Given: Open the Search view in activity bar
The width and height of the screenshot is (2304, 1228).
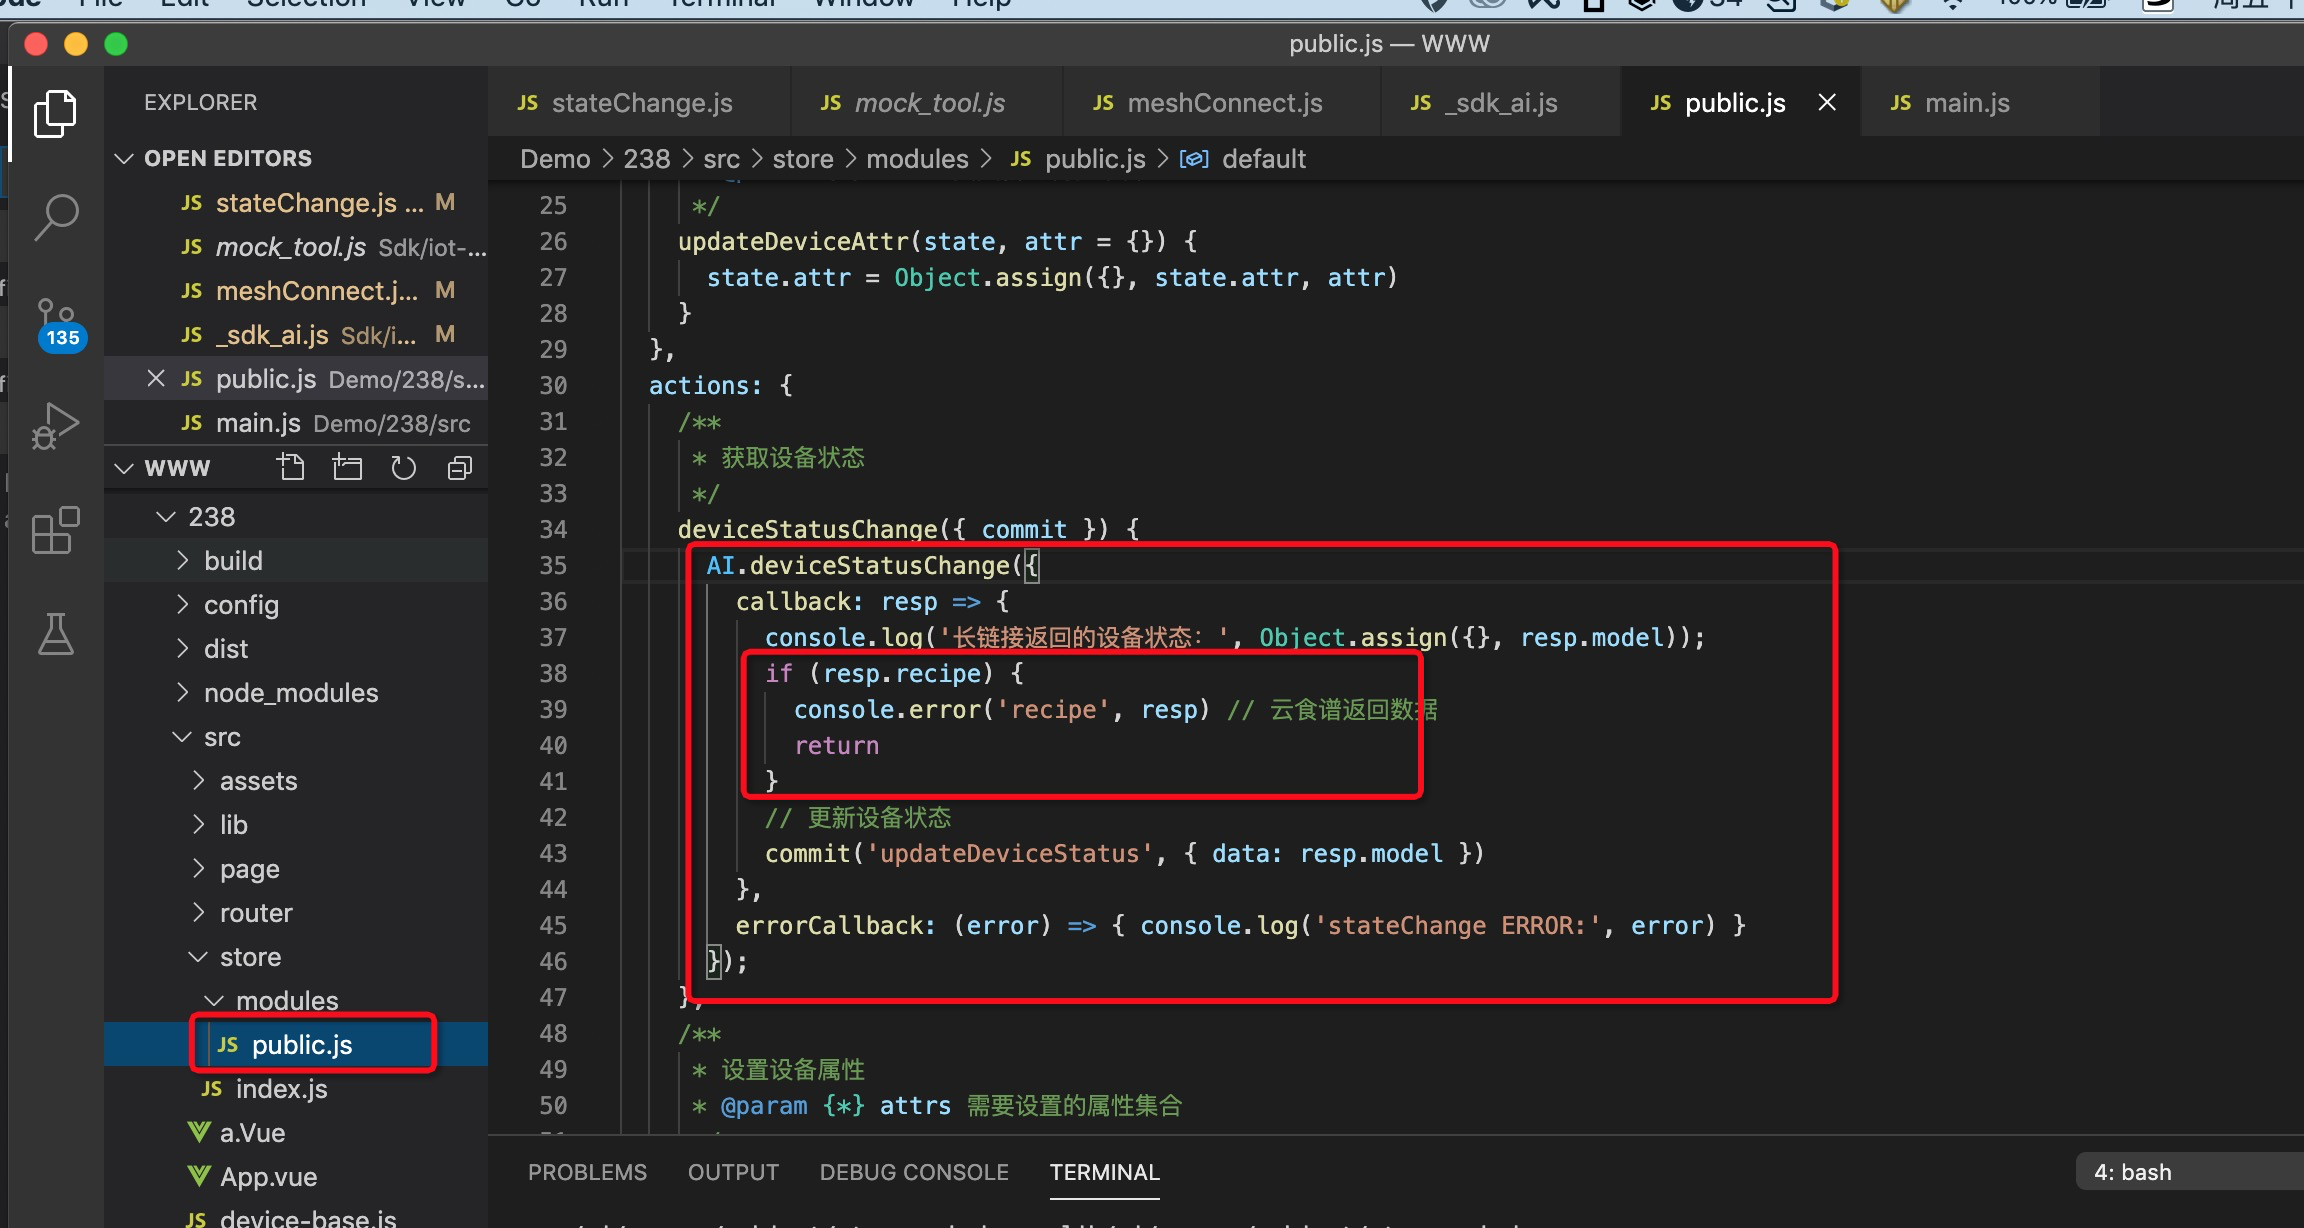Looking at the screenshot, I should (x=55, y=217).
